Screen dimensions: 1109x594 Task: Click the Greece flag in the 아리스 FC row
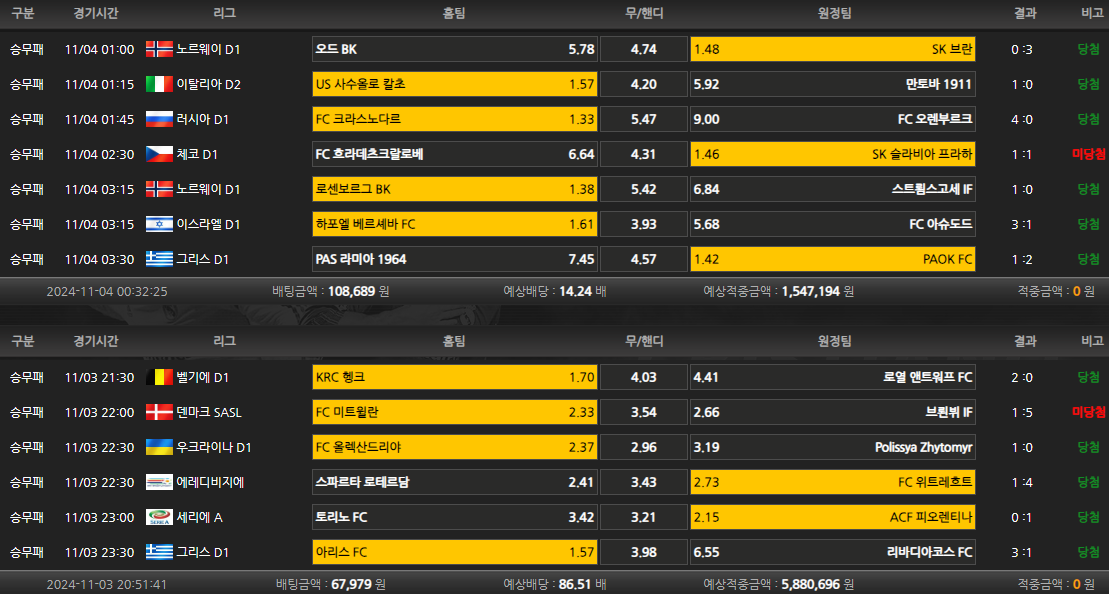pyautogui.click(x=159, y=552)
